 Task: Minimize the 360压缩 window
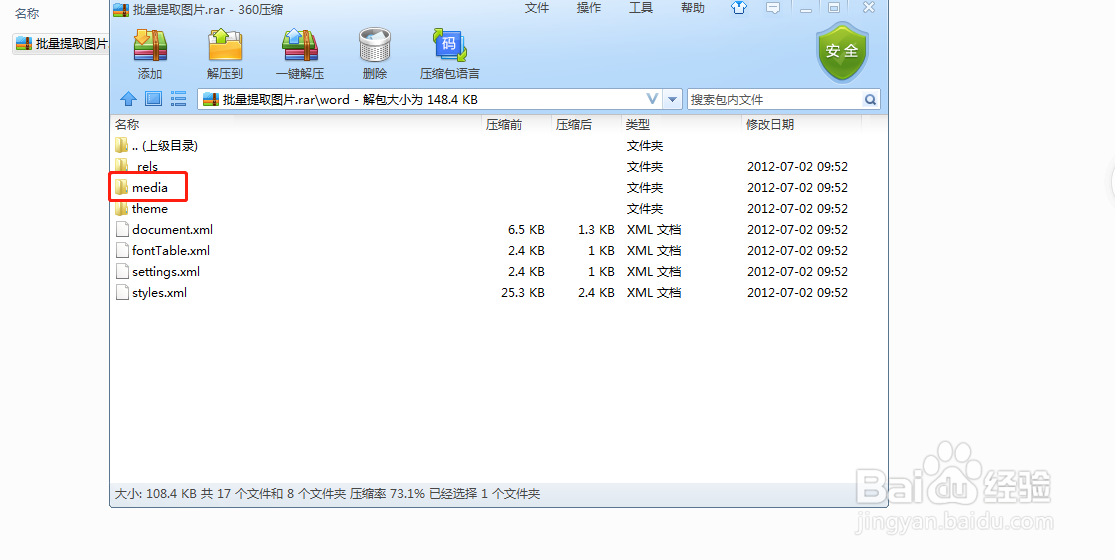click(x=806, y=9)
